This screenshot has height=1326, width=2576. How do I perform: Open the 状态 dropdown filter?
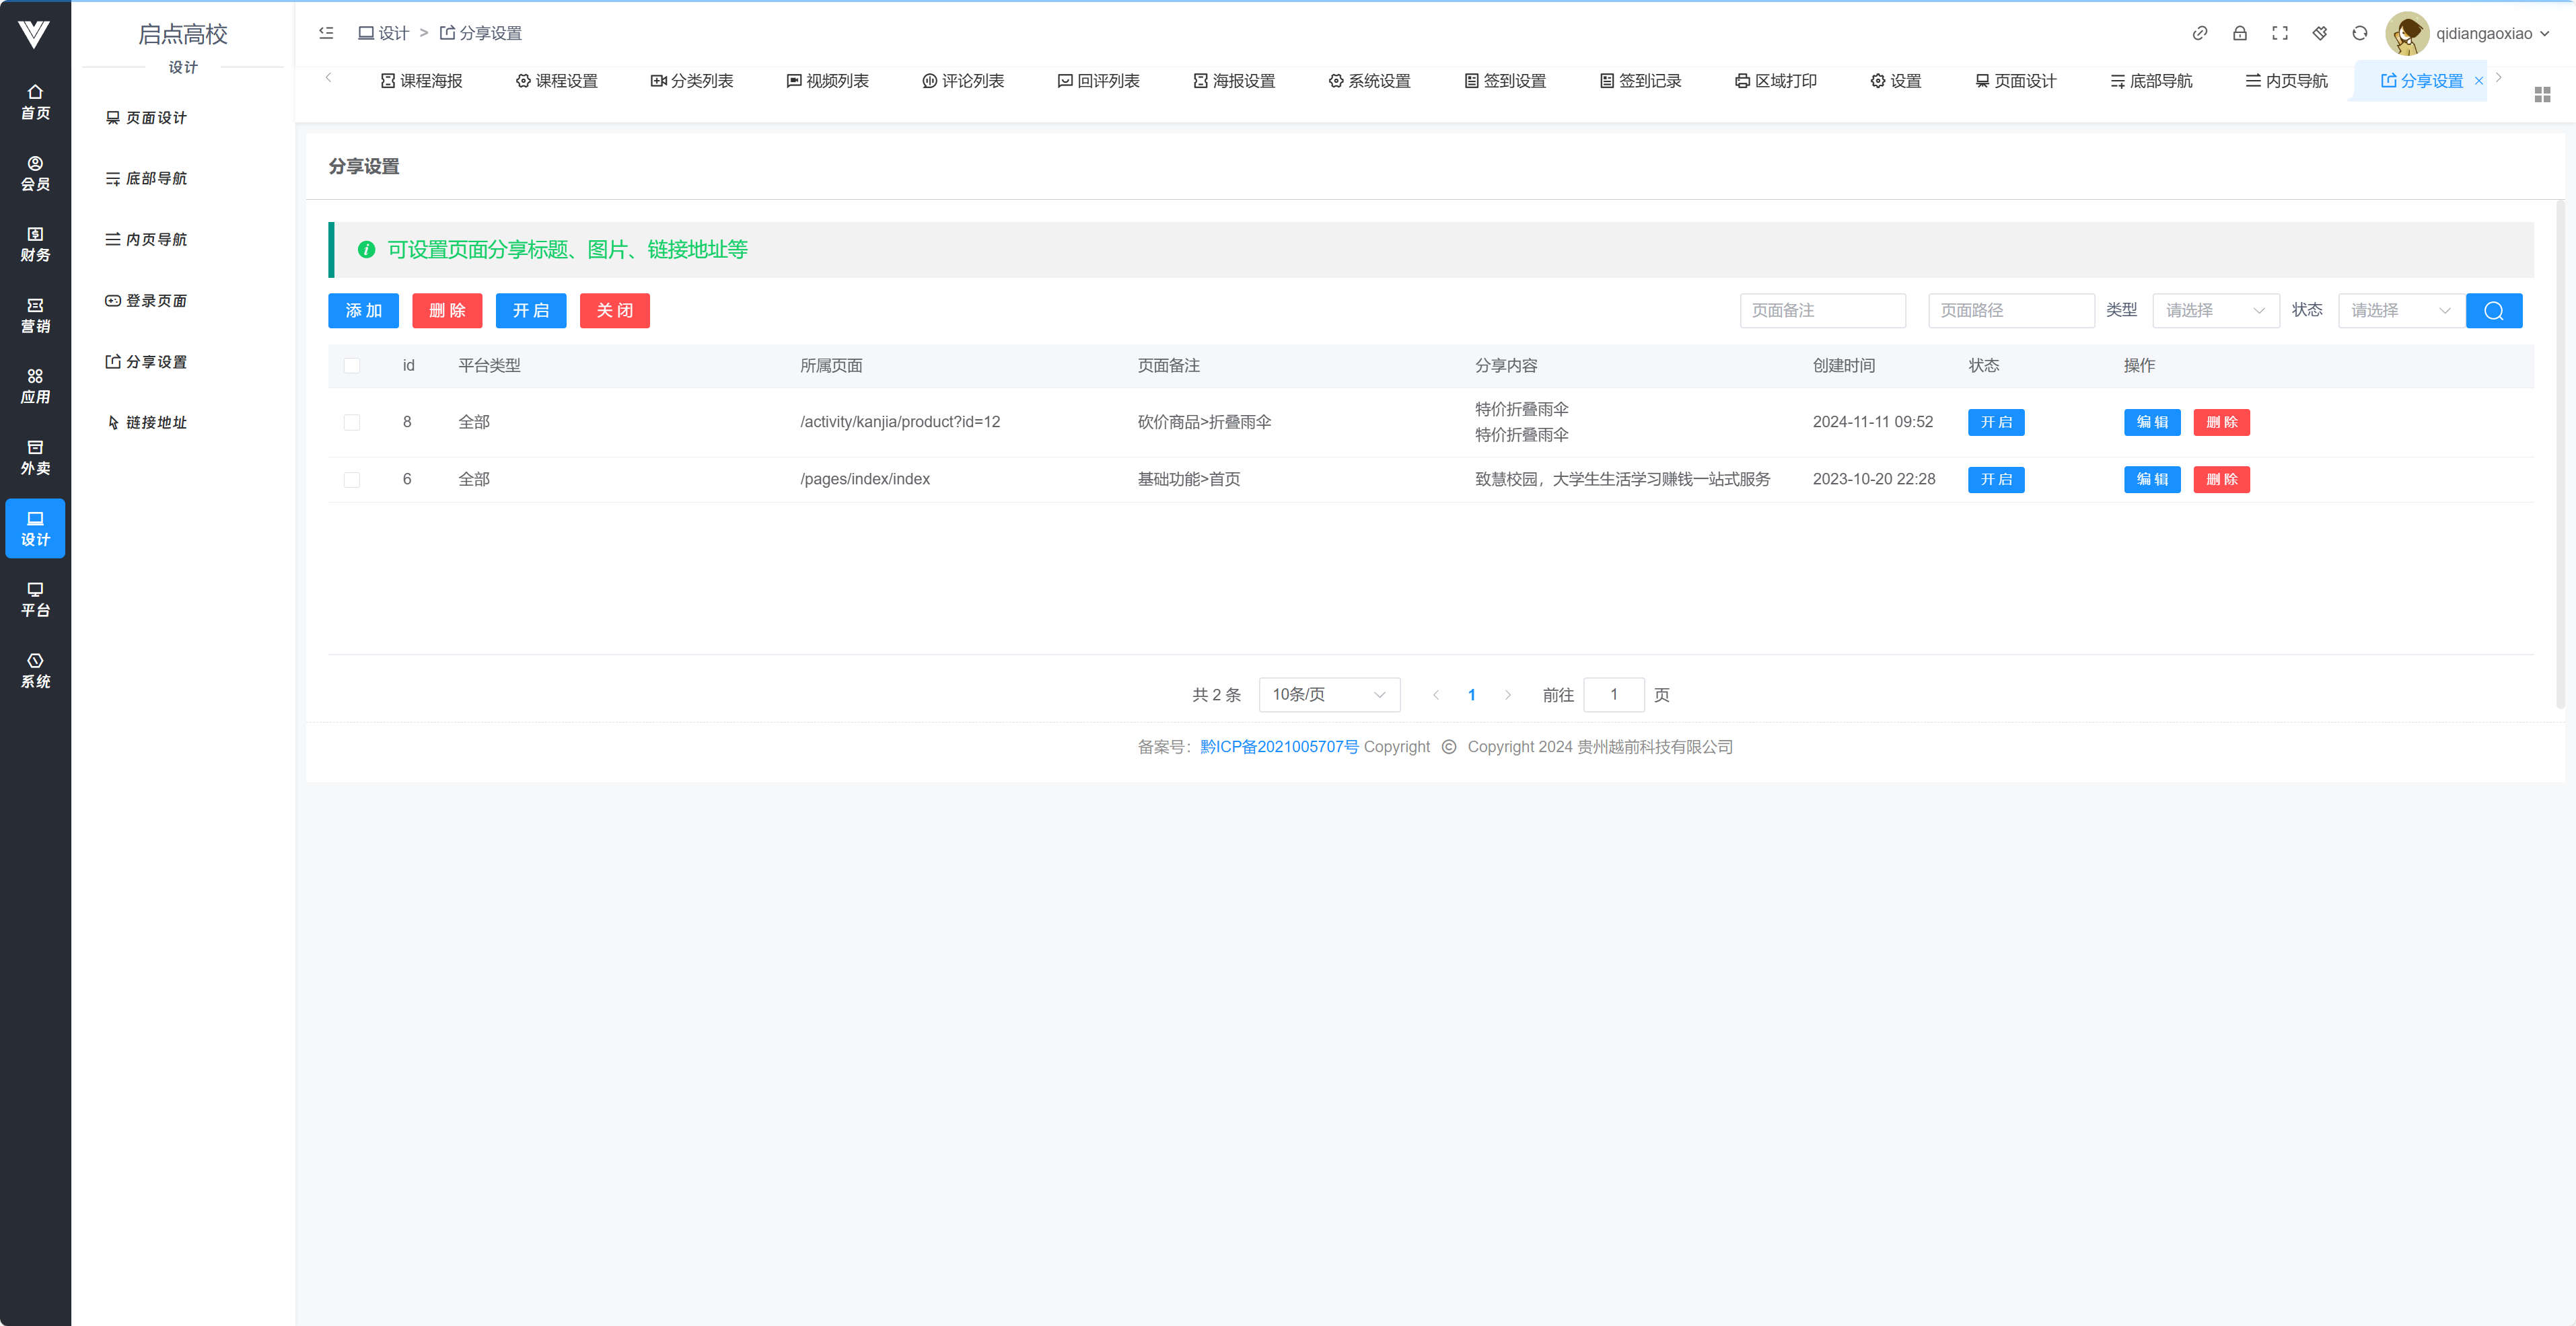pyautogui.click(x=2400, y=310)
